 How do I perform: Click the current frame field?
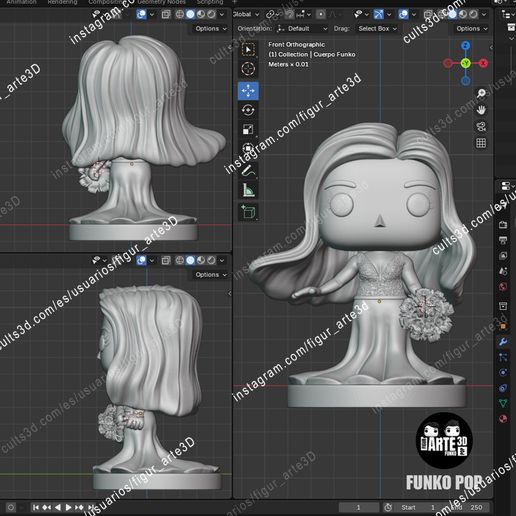tap(359, 507)
